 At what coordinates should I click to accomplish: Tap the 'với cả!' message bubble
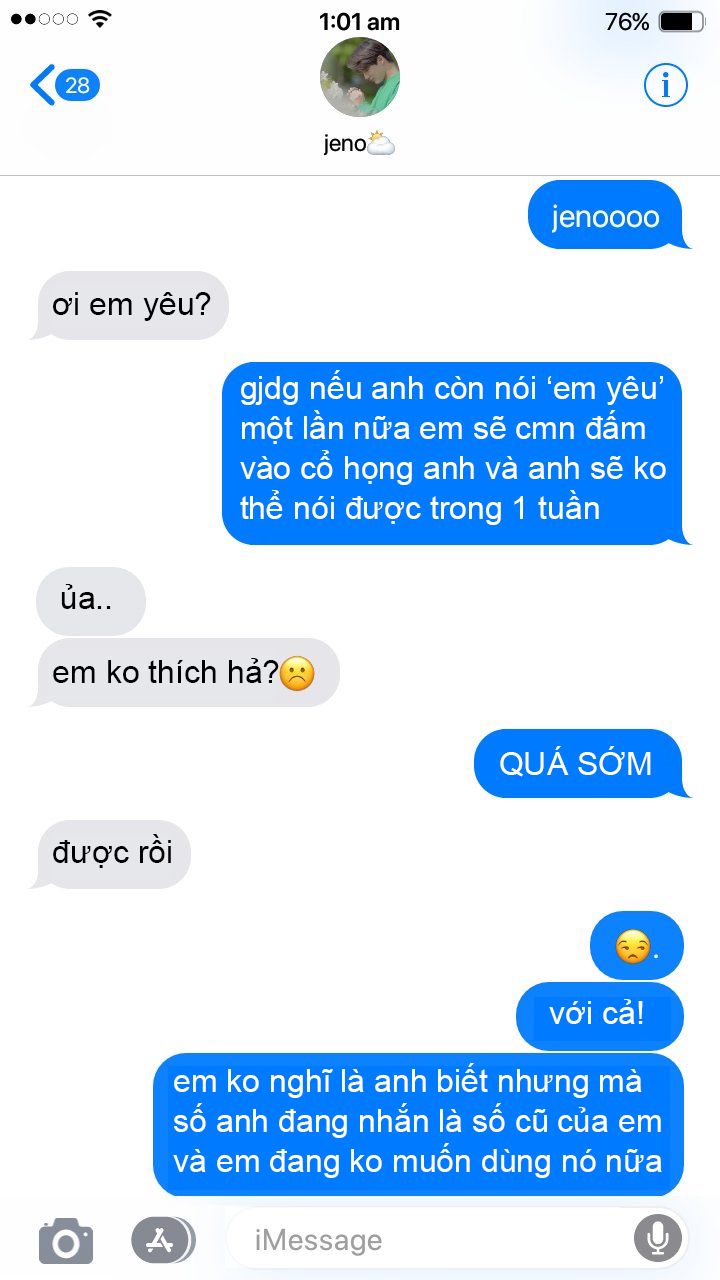599,1016
